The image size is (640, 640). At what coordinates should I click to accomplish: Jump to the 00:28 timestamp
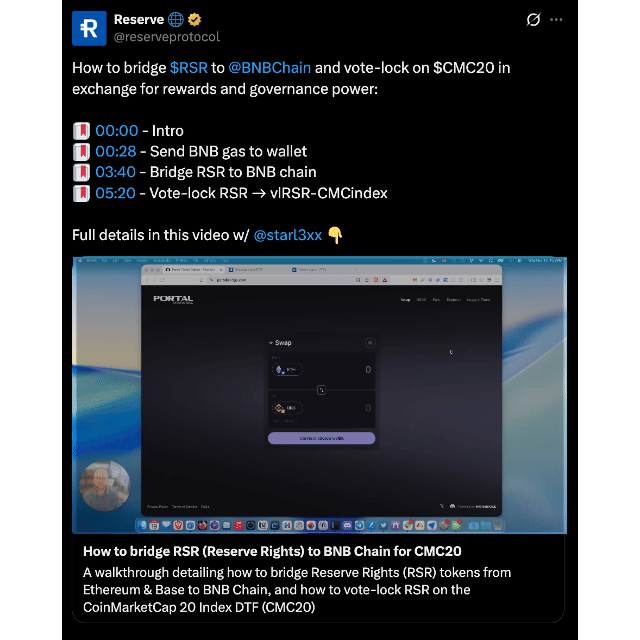(116, 151)
